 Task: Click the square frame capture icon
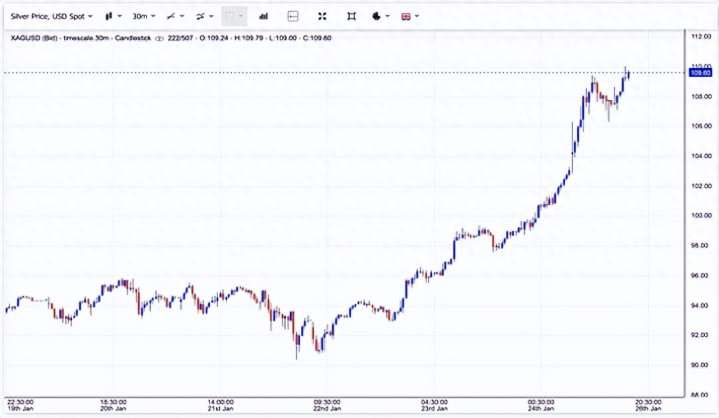coord(351,17)
